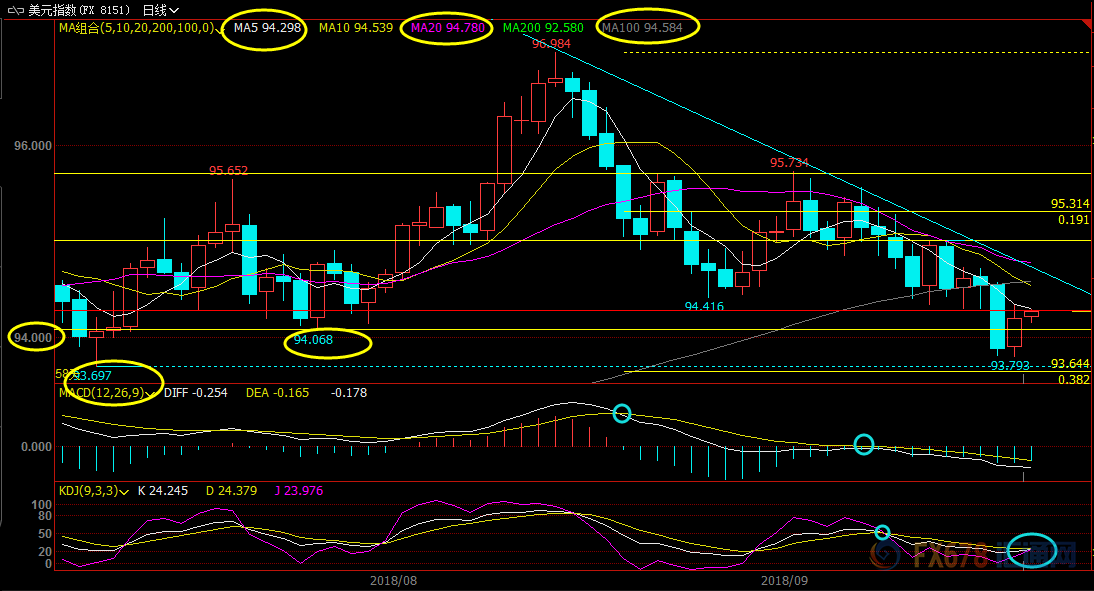Click the 96.984 peak price label

(x=552, y=44)
